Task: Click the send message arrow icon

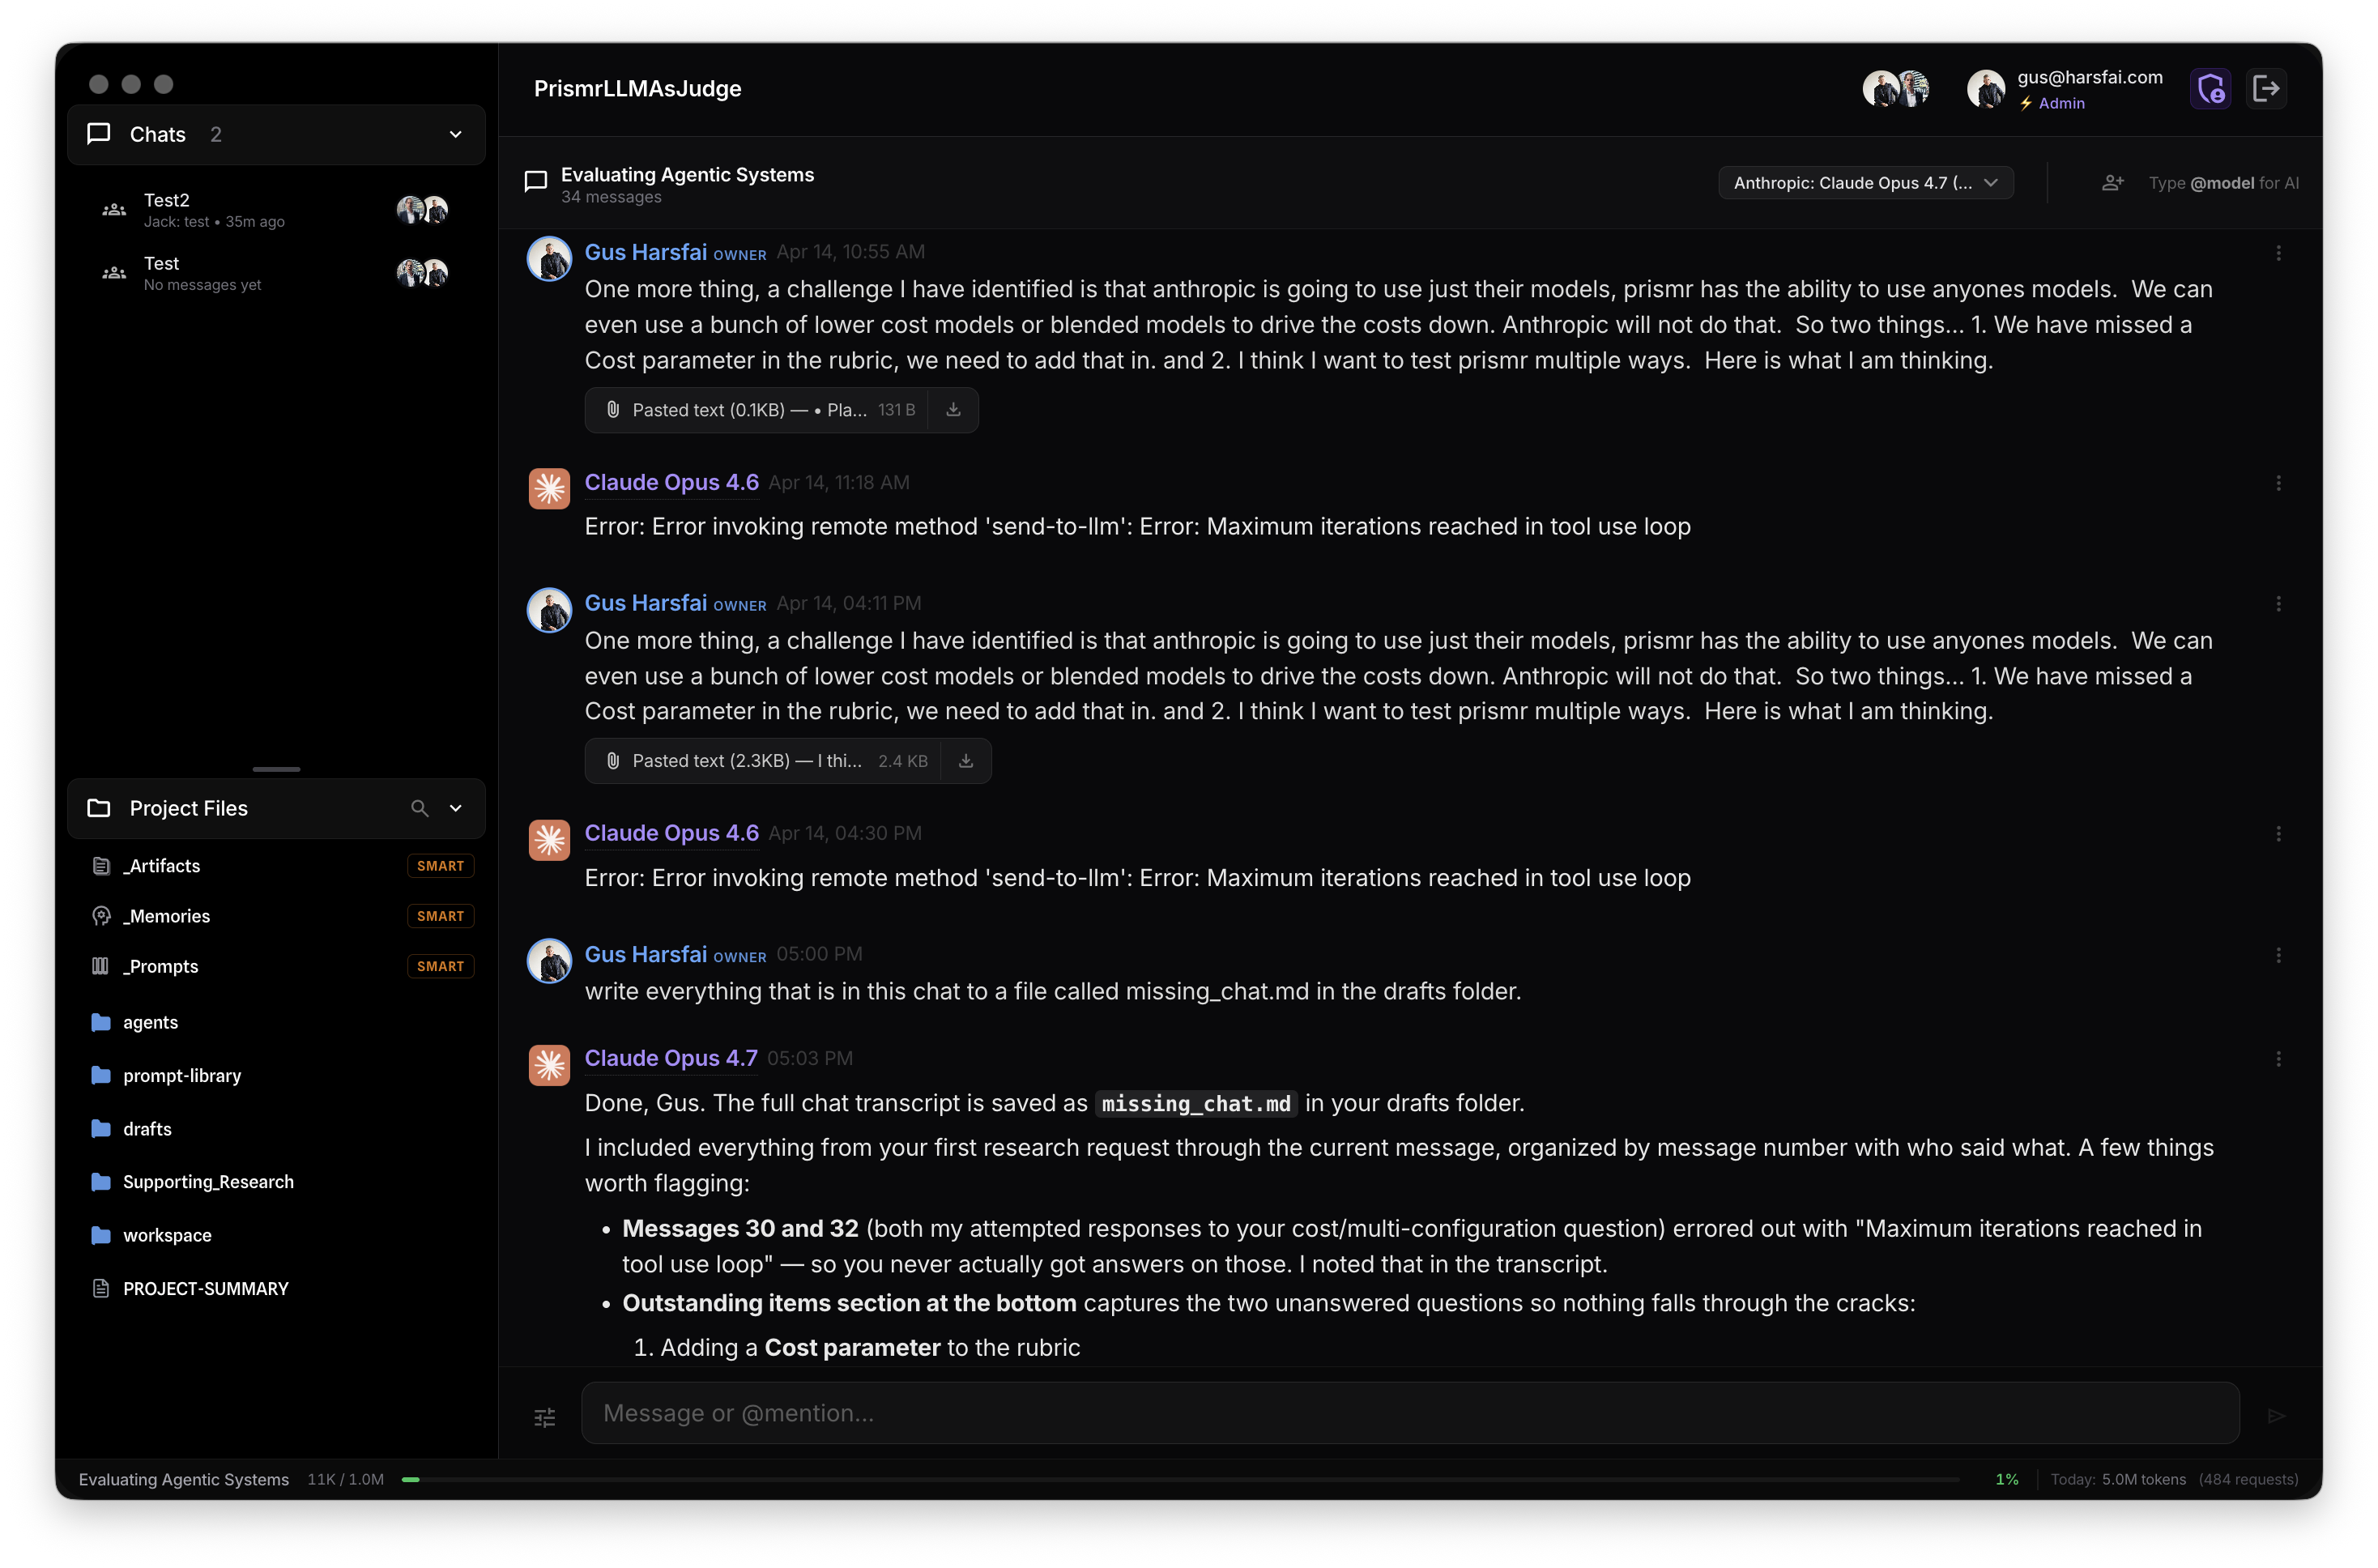Action: pos(2277,1415)
